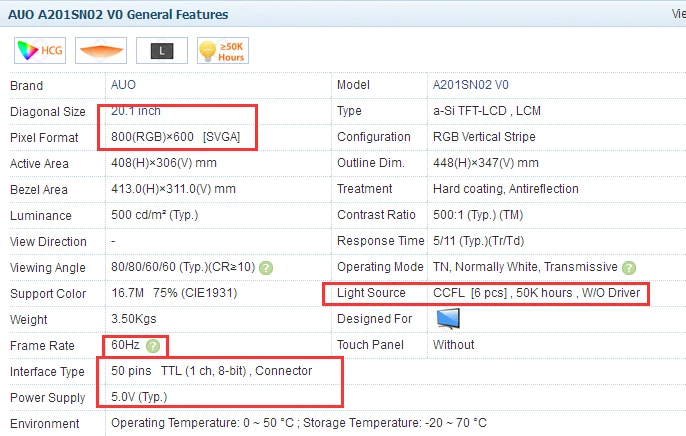686x436 pixels.
Task: Click the 80/80/60/60 viewing angle value
Action: (x=183, y=267)
